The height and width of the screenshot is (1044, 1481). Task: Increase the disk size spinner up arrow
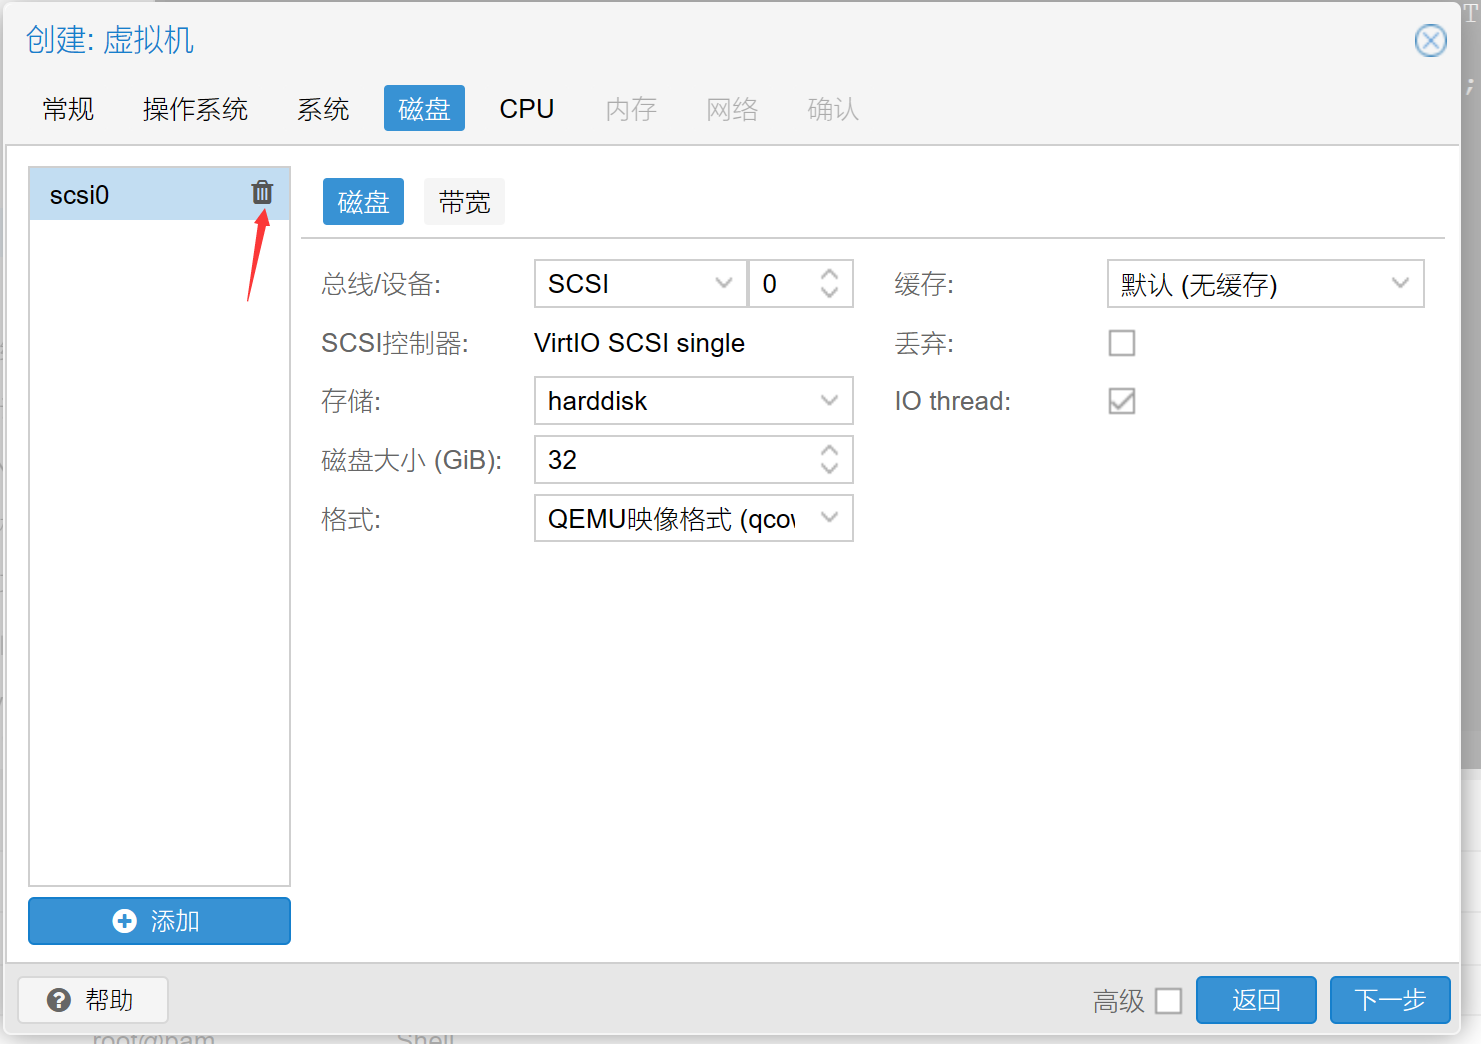coord(829,451)
